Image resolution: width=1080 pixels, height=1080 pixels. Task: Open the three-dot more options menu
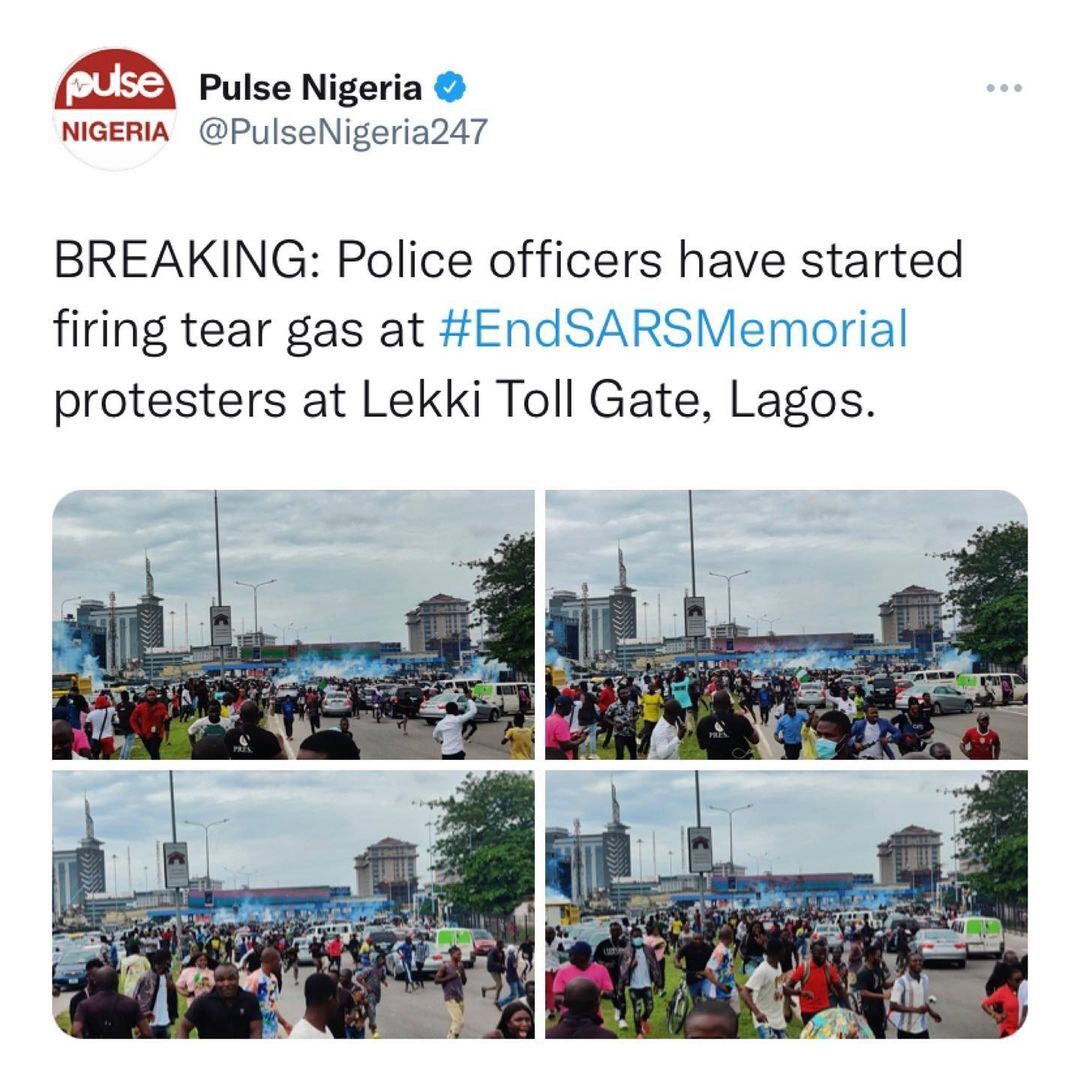1004,88
